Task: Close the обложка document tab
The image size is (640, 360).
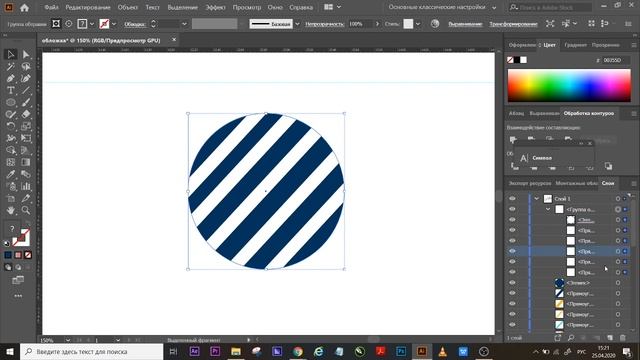Action: point(174,40)
